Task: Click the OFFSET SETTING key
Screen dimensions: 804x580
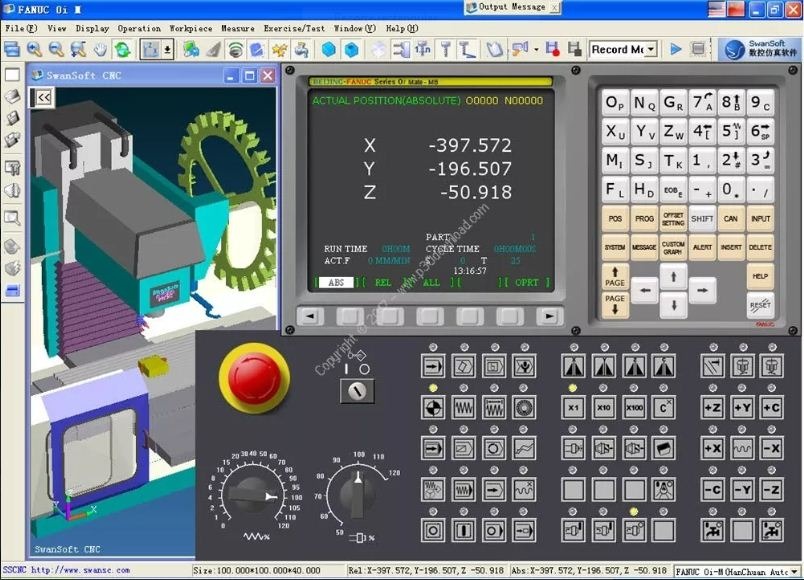Action: [673, 219]
